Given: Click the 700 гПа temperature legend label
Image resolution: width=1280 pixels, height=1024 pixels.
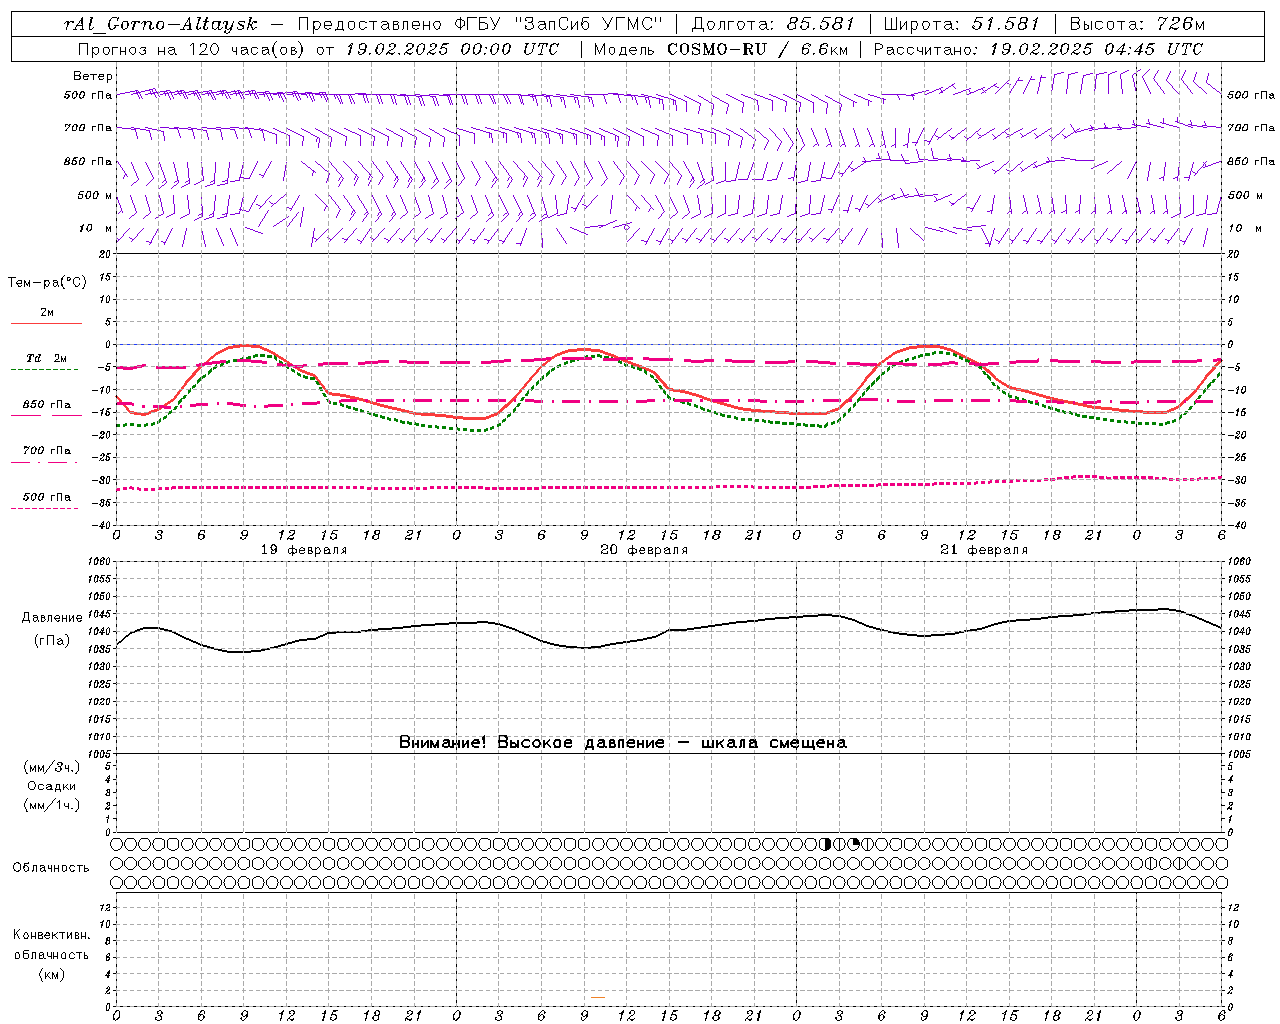Looking at the screenshot, I should tap(47, 451).
